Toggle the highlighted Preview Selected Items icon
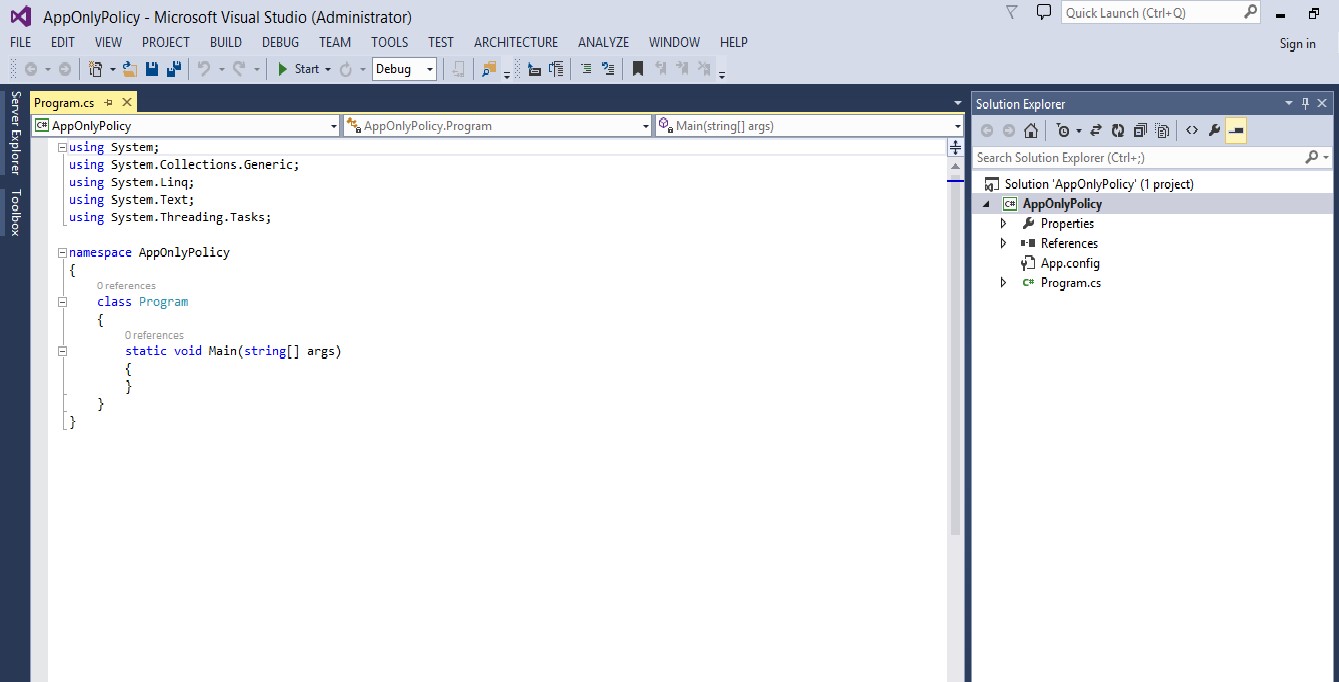Image resolution: width=1339 pixels, height=682 pixels. (1236, 130)
